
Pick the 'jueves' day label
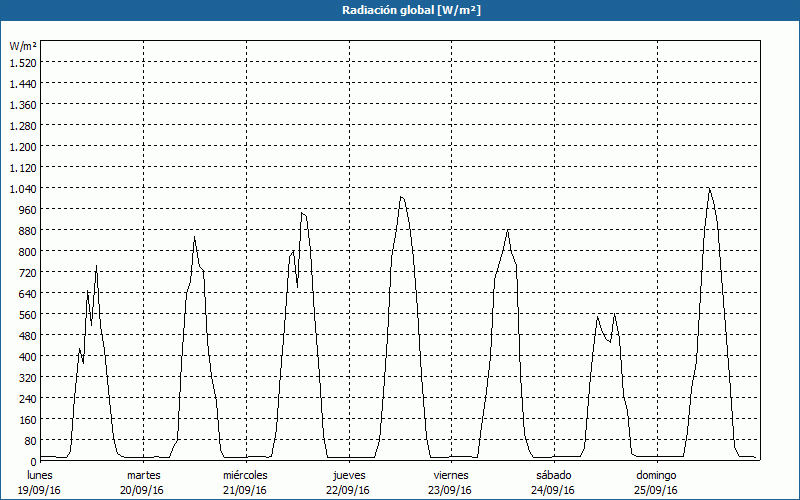[x=348, y=475]
